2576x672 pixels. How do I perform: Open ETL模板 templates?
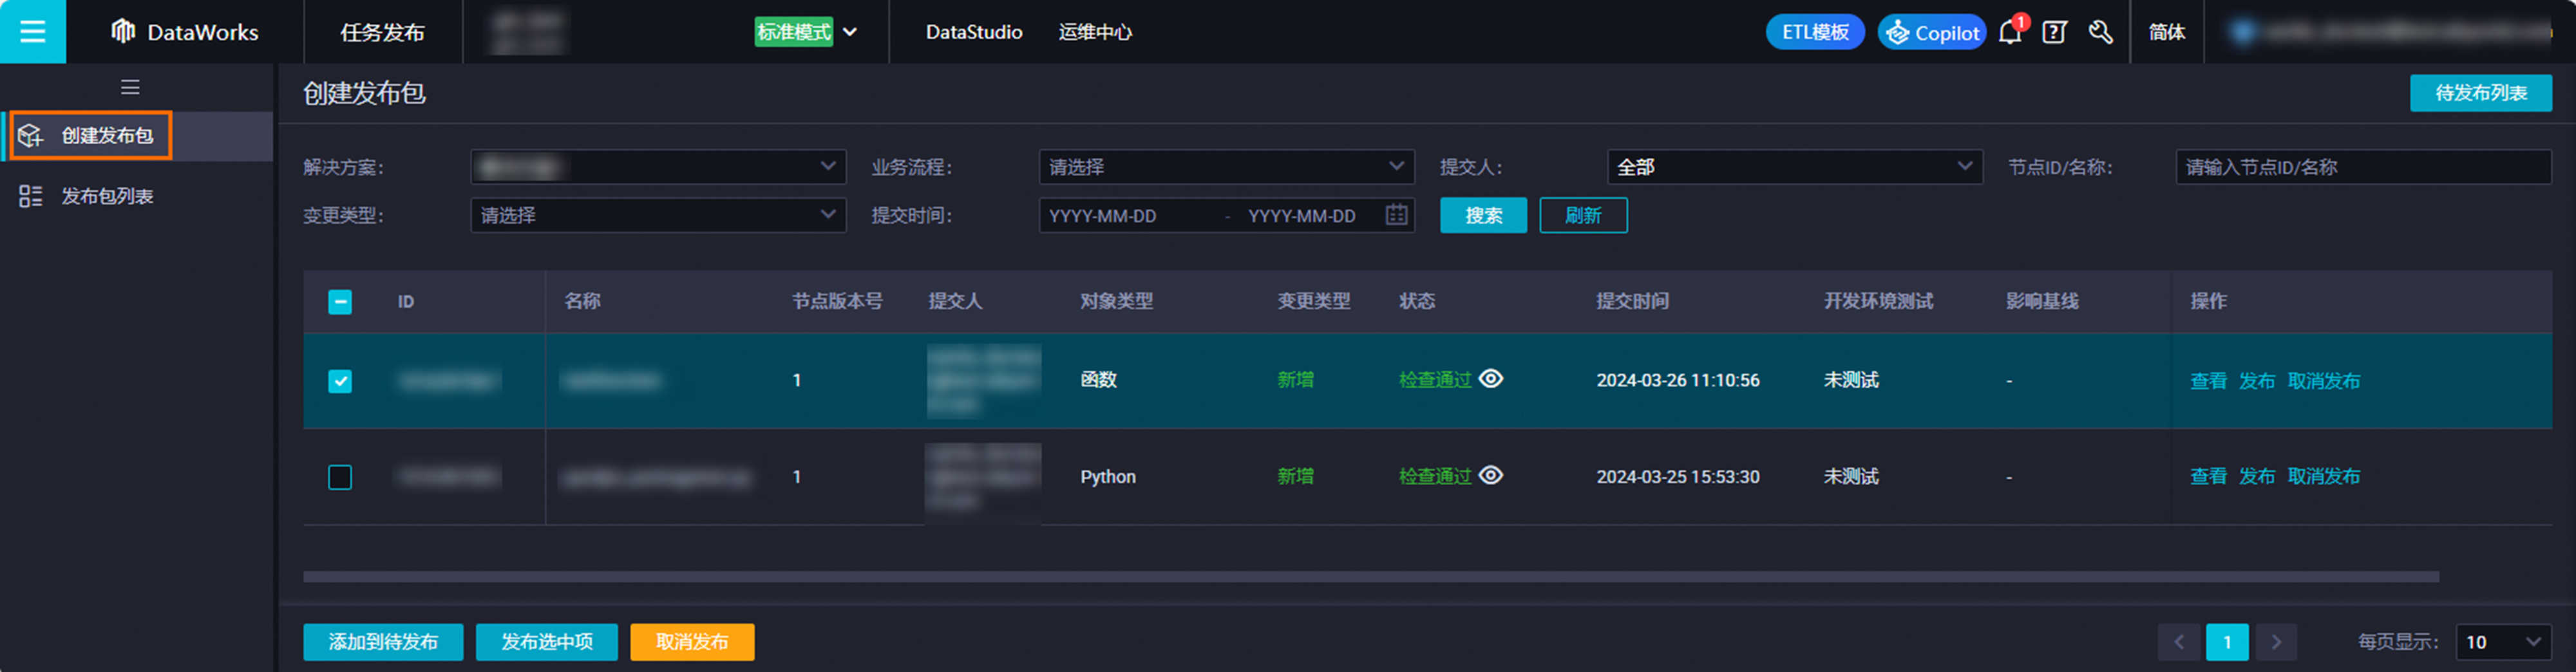pos(1815,32)
